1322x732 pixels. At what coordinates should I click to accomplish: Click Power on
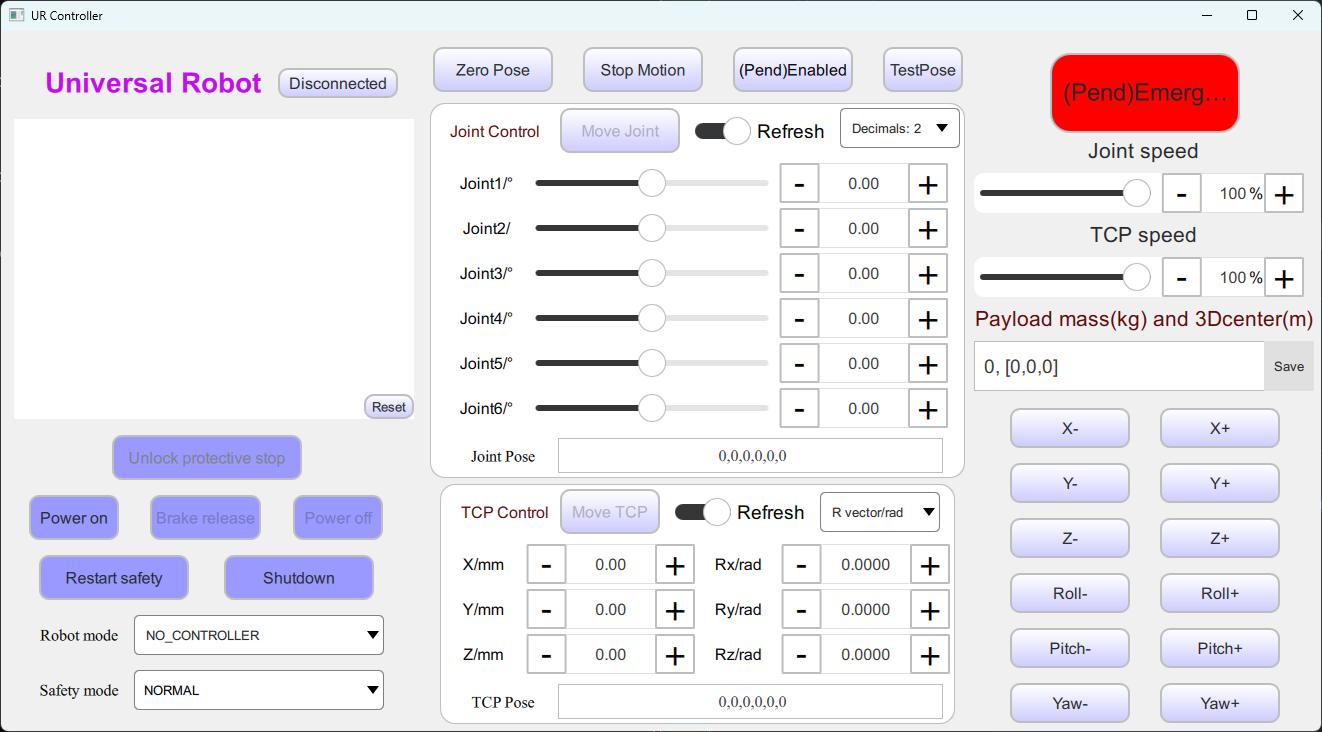click(73, 517)
